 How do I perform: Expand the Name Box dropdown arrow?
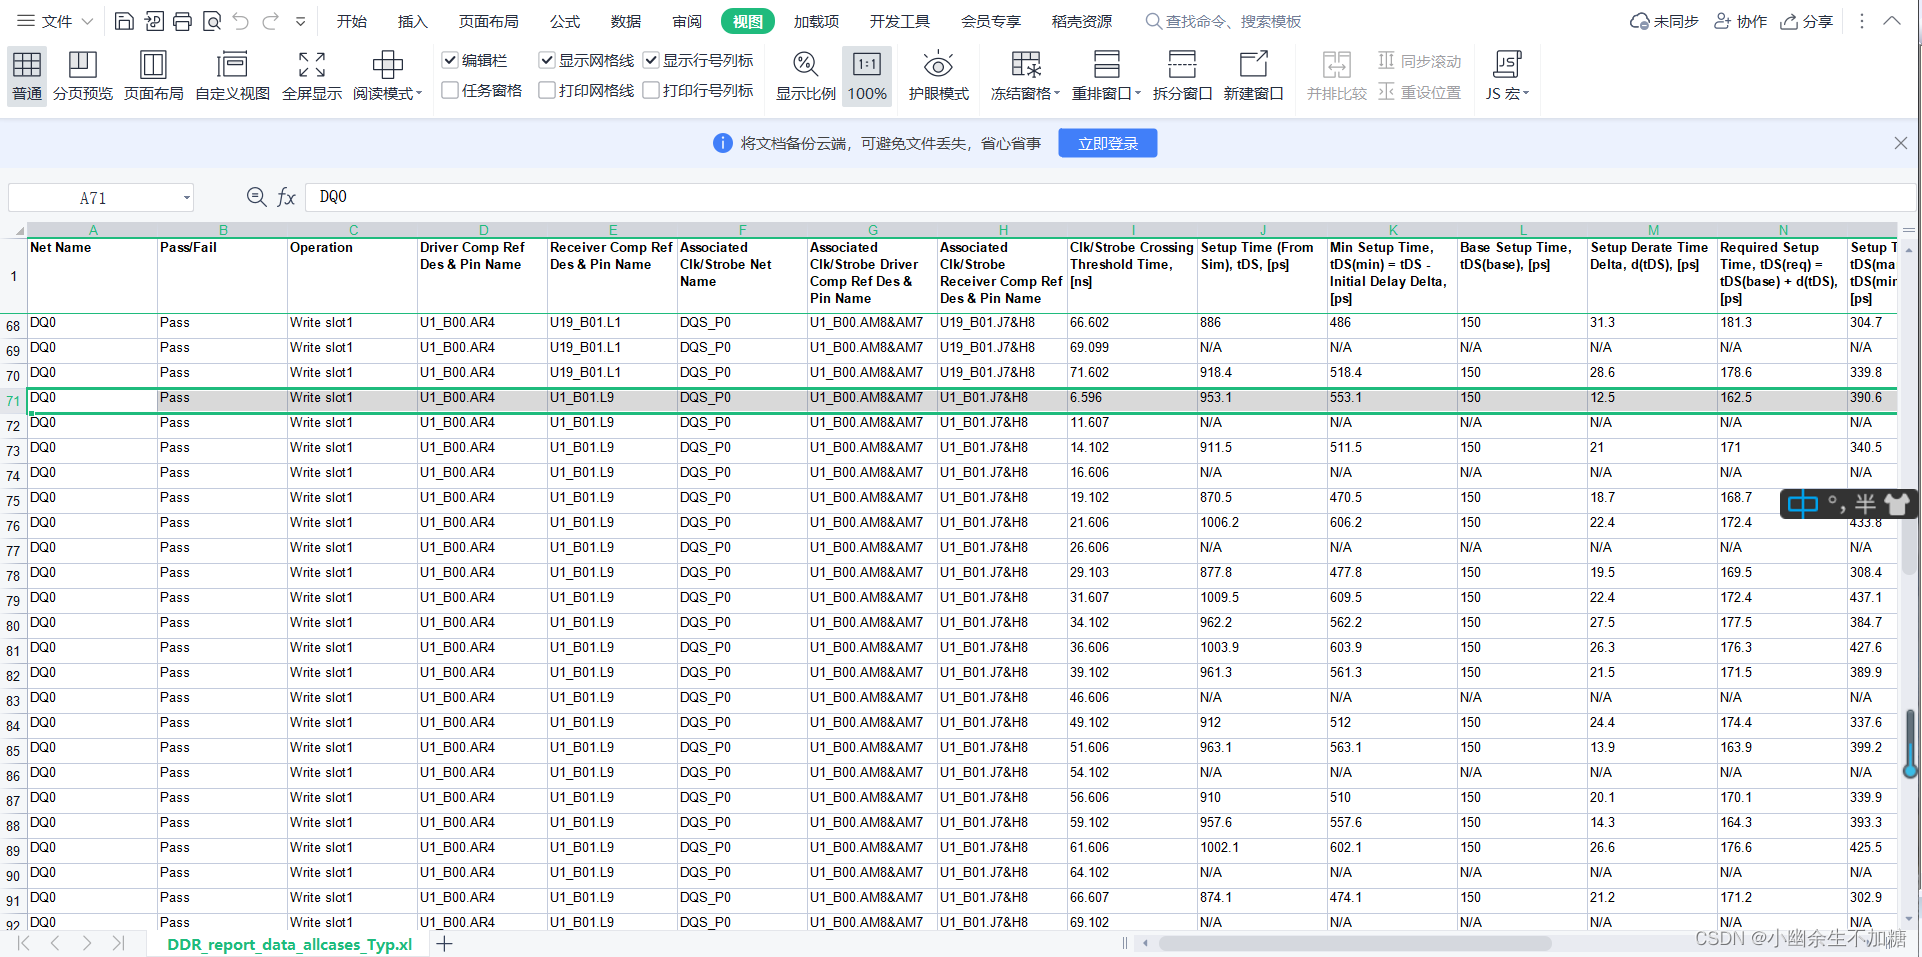point(186,198)
